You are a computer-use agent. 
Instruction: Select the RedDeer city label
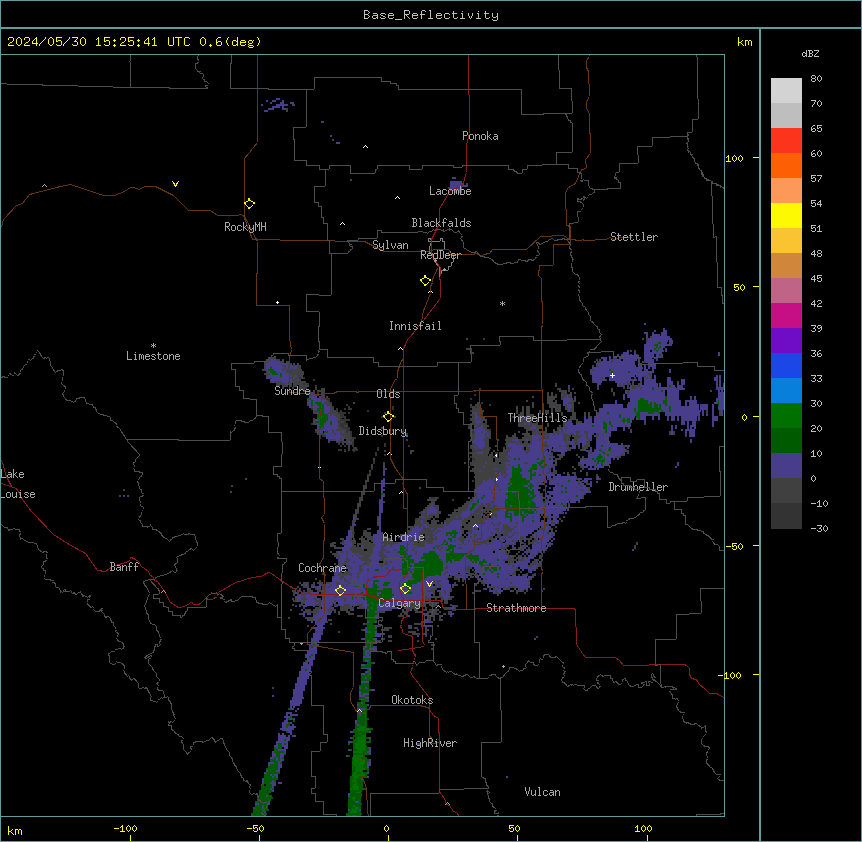point(440,255)
